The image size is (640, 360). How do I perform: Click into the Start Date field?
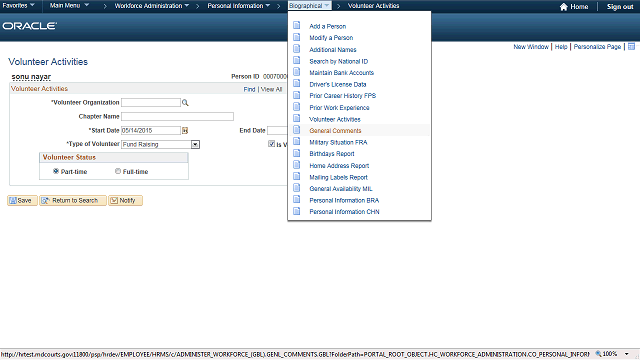[151, 130]
